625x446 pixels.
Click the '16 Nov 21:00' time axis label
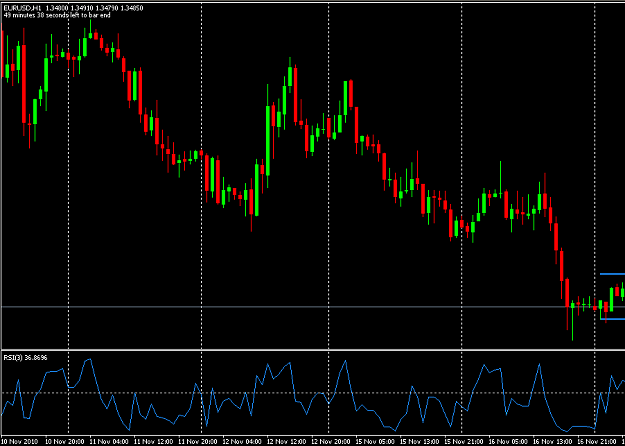coord(597,442)
